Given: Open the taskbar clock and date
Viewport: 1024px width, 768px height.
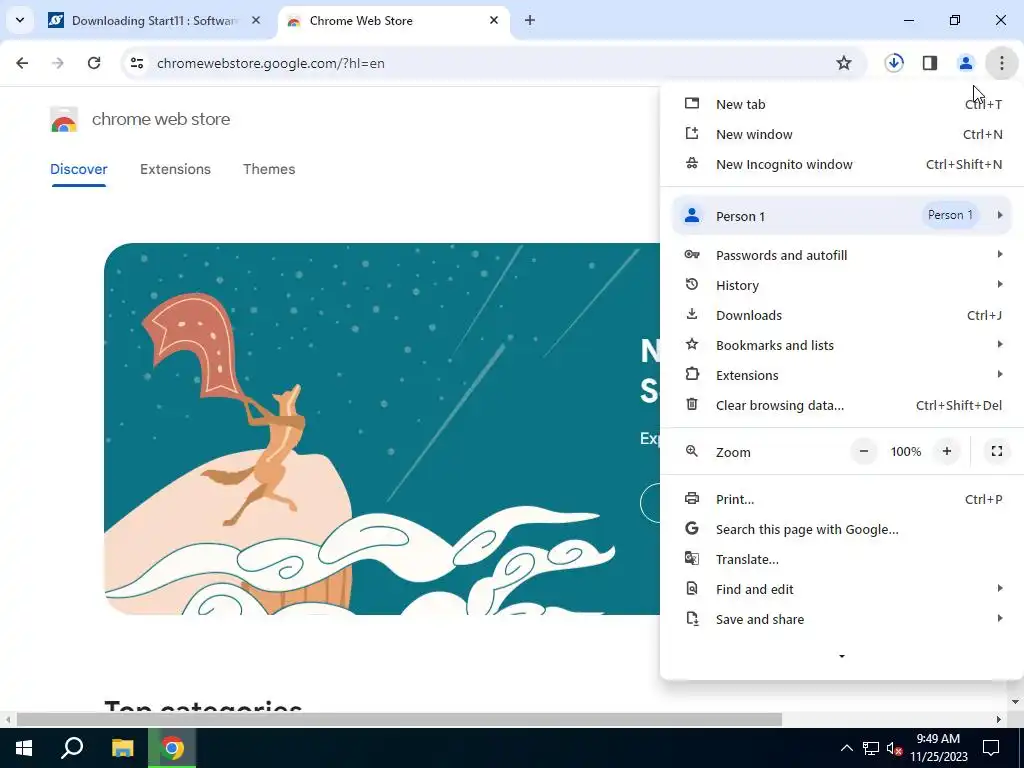Looking at the screenshot, I should coord(938,748).
